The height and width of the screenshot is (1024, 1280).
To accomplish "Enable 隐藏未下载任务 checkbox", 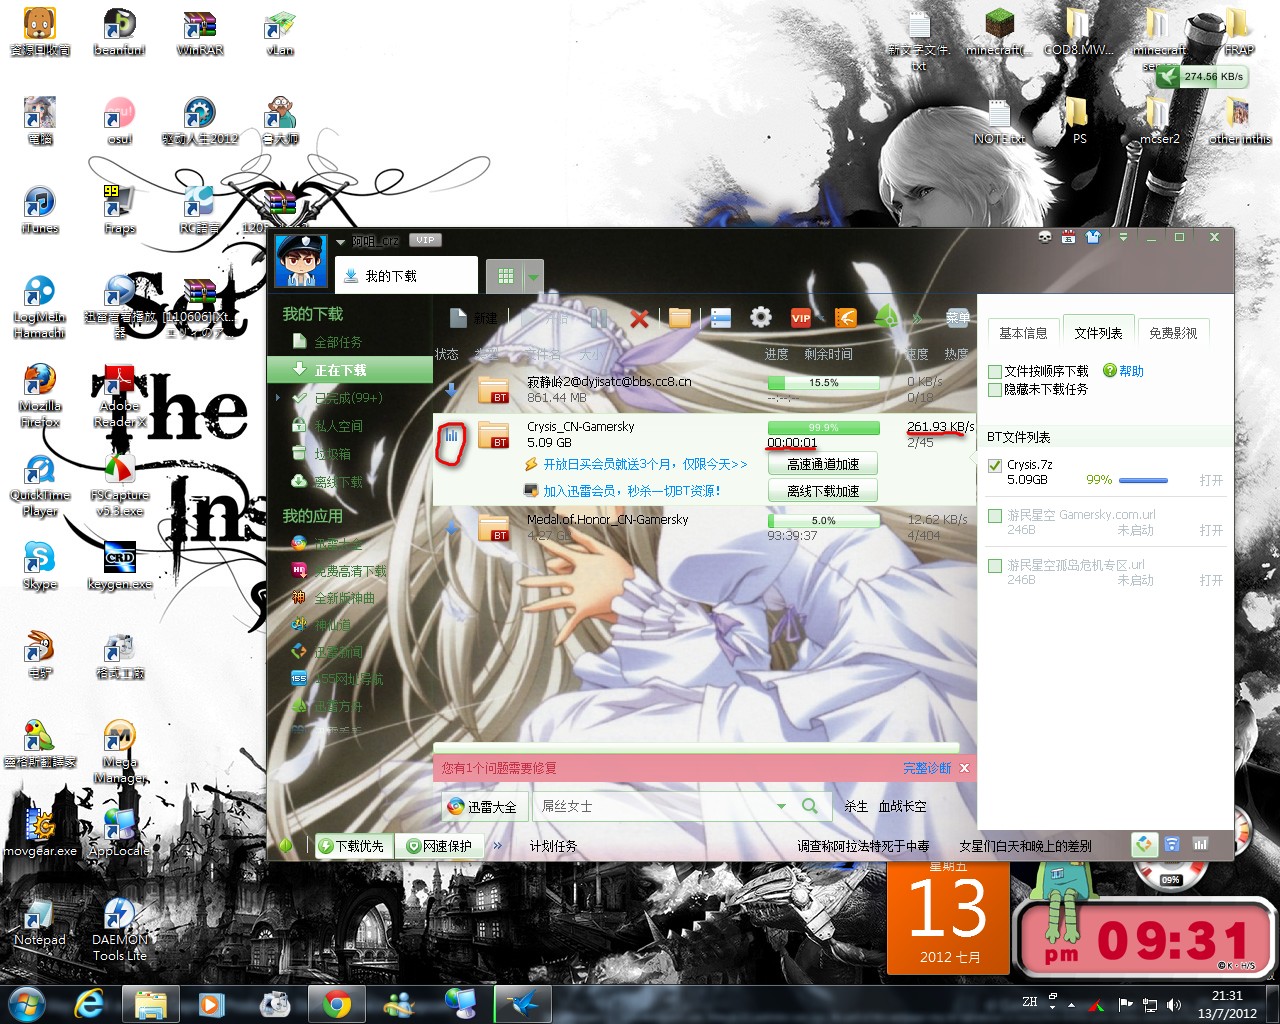I will pyautogui.click(x=995, y=389).
